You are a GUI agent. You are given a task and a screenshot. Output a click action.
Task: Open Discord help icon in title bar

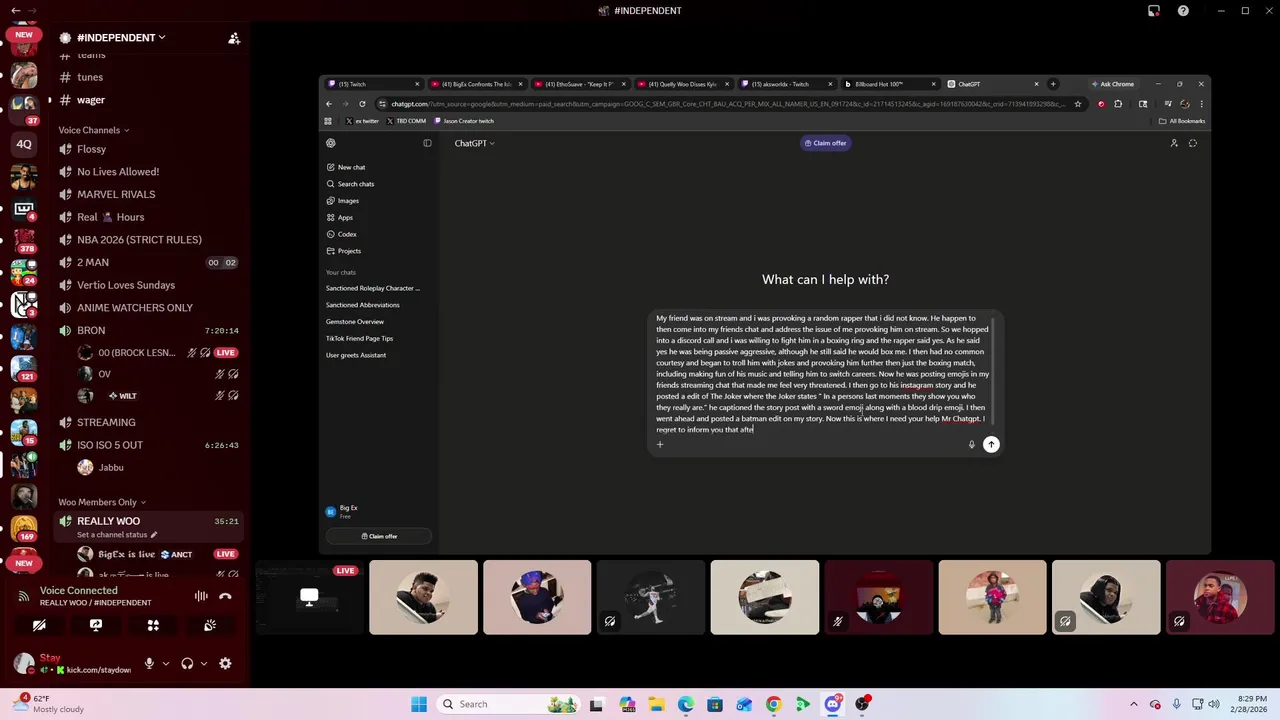(x=1183, y=11)
